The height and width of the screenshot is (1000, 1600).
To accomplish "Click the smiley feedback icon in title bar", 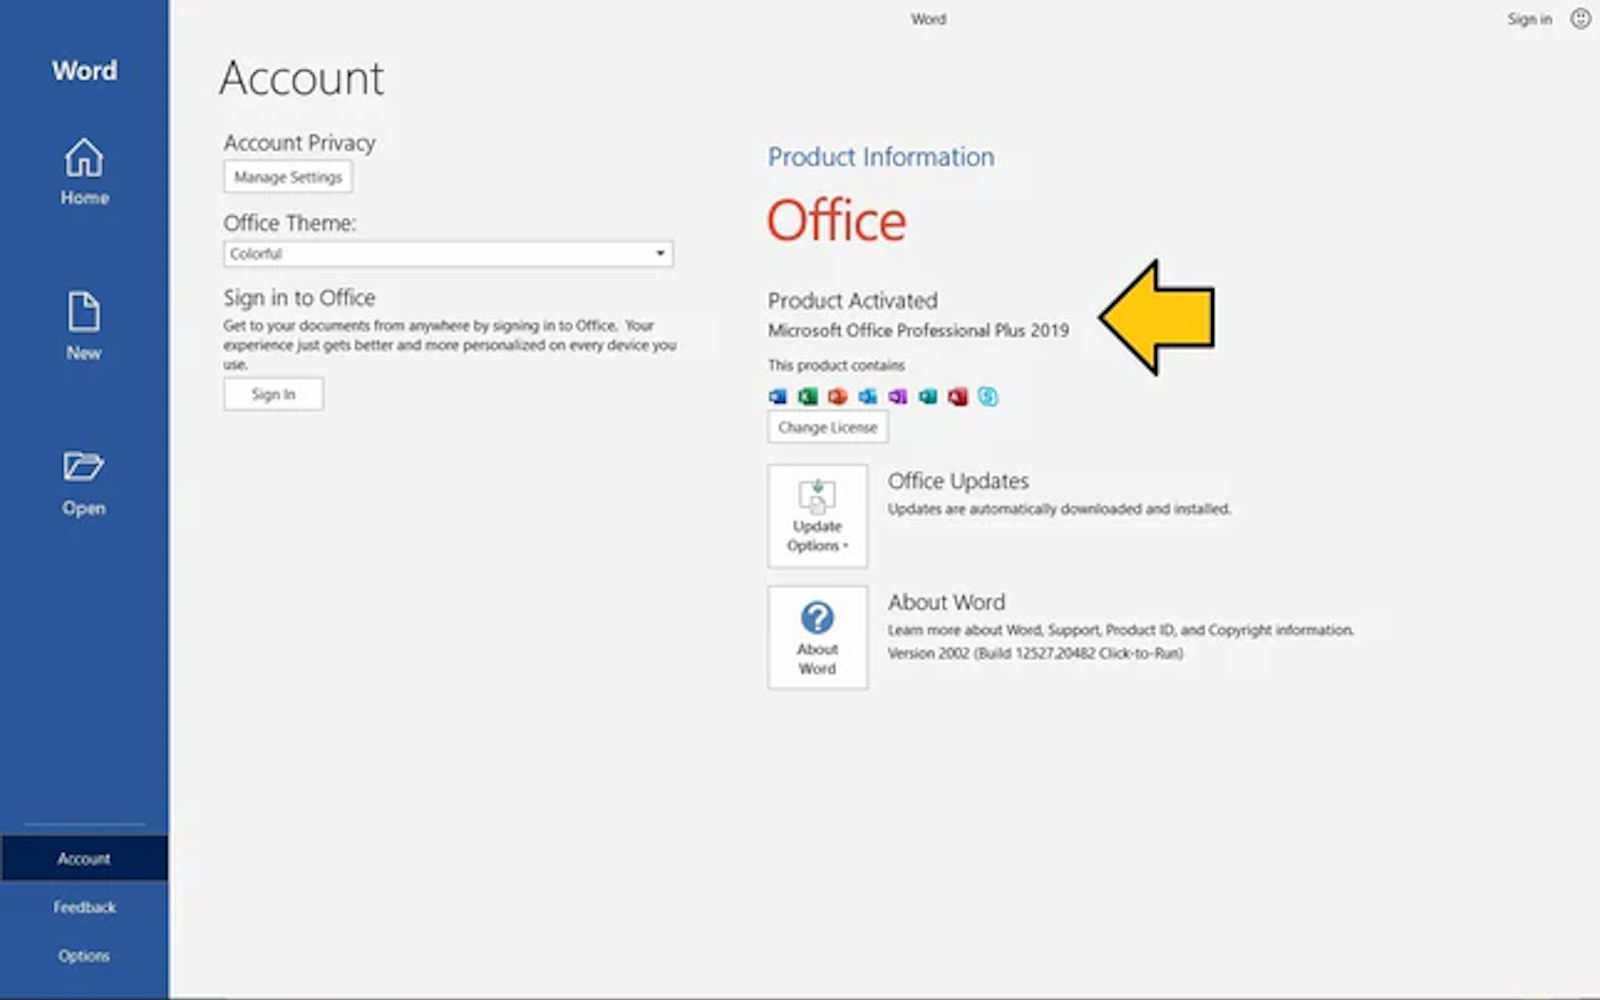I will coord(1581,18).
